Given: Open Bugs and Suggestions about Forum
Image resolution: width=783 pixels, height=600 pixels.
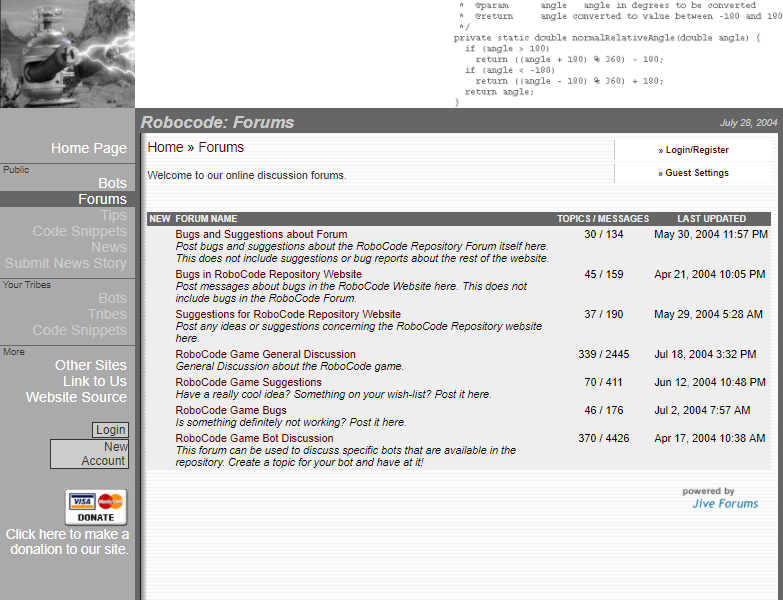Looking at the screenshot, I should tap(261, 234).
